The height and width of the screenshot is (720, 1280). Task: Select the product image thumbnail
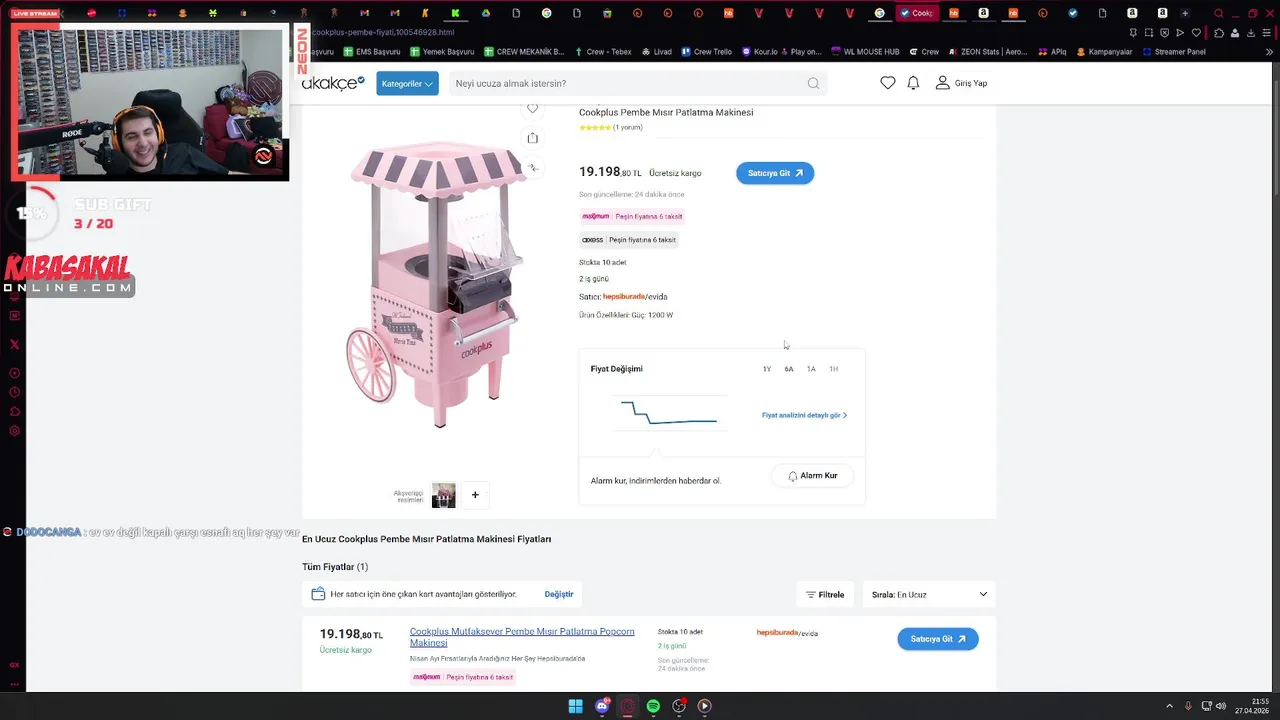point(443,494)
